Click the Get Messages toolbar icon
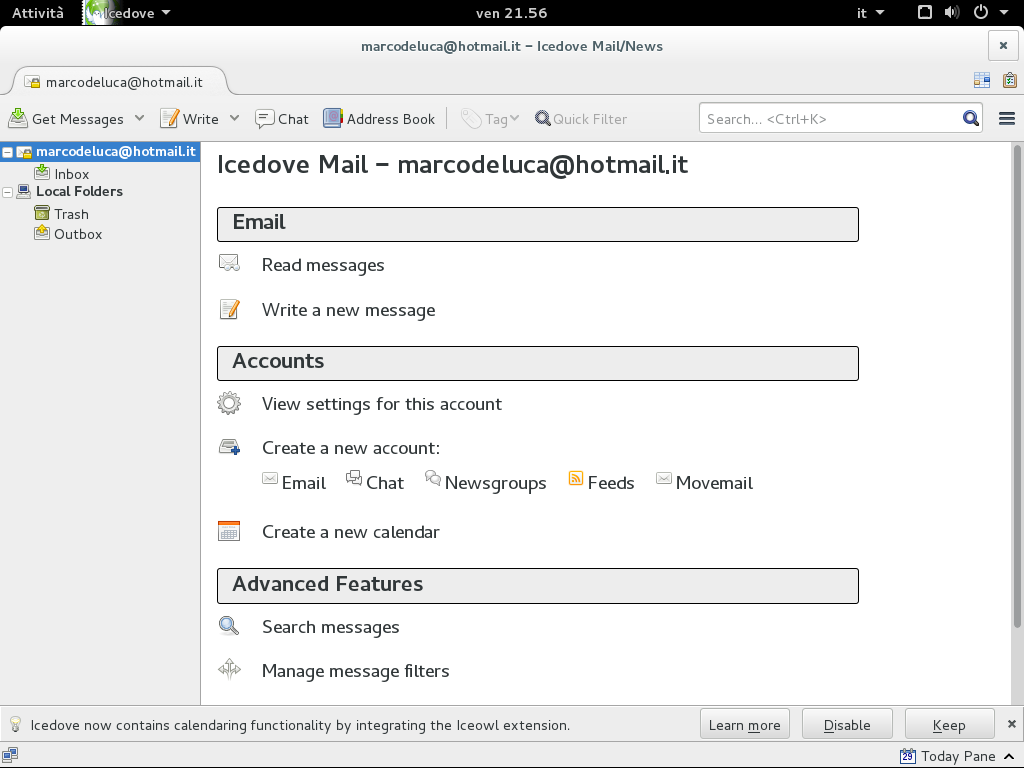1024x768 pixels. point(18,118)
